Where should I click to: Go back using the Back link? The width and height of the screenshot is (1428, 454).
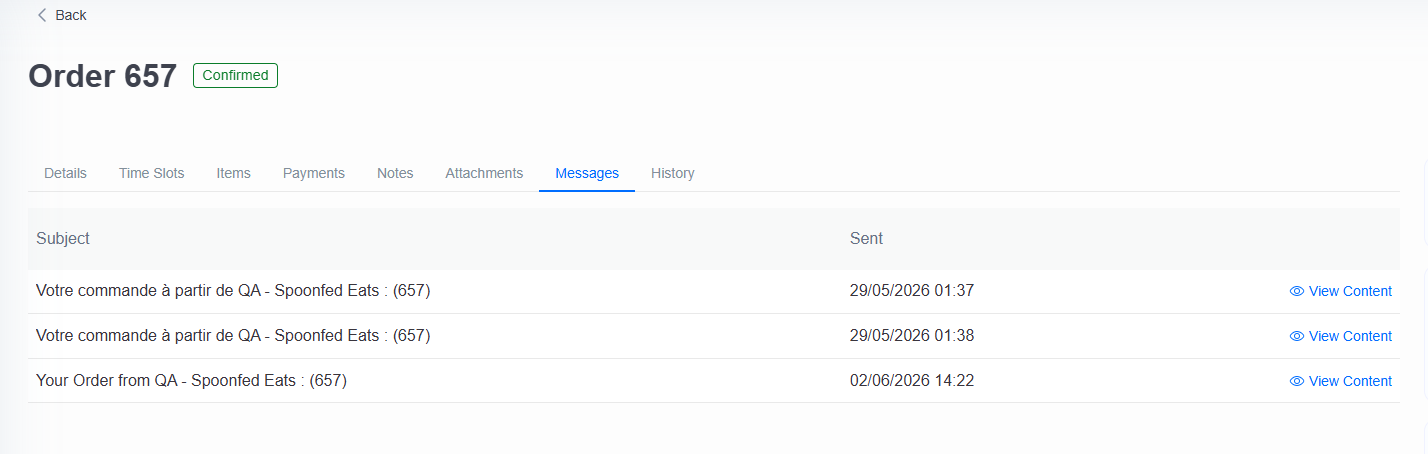click(61, 15)
